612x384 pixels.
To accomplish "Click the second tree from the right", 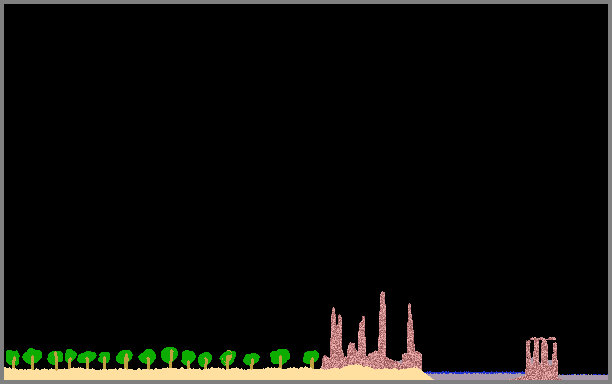I will (x=280, y=358).
